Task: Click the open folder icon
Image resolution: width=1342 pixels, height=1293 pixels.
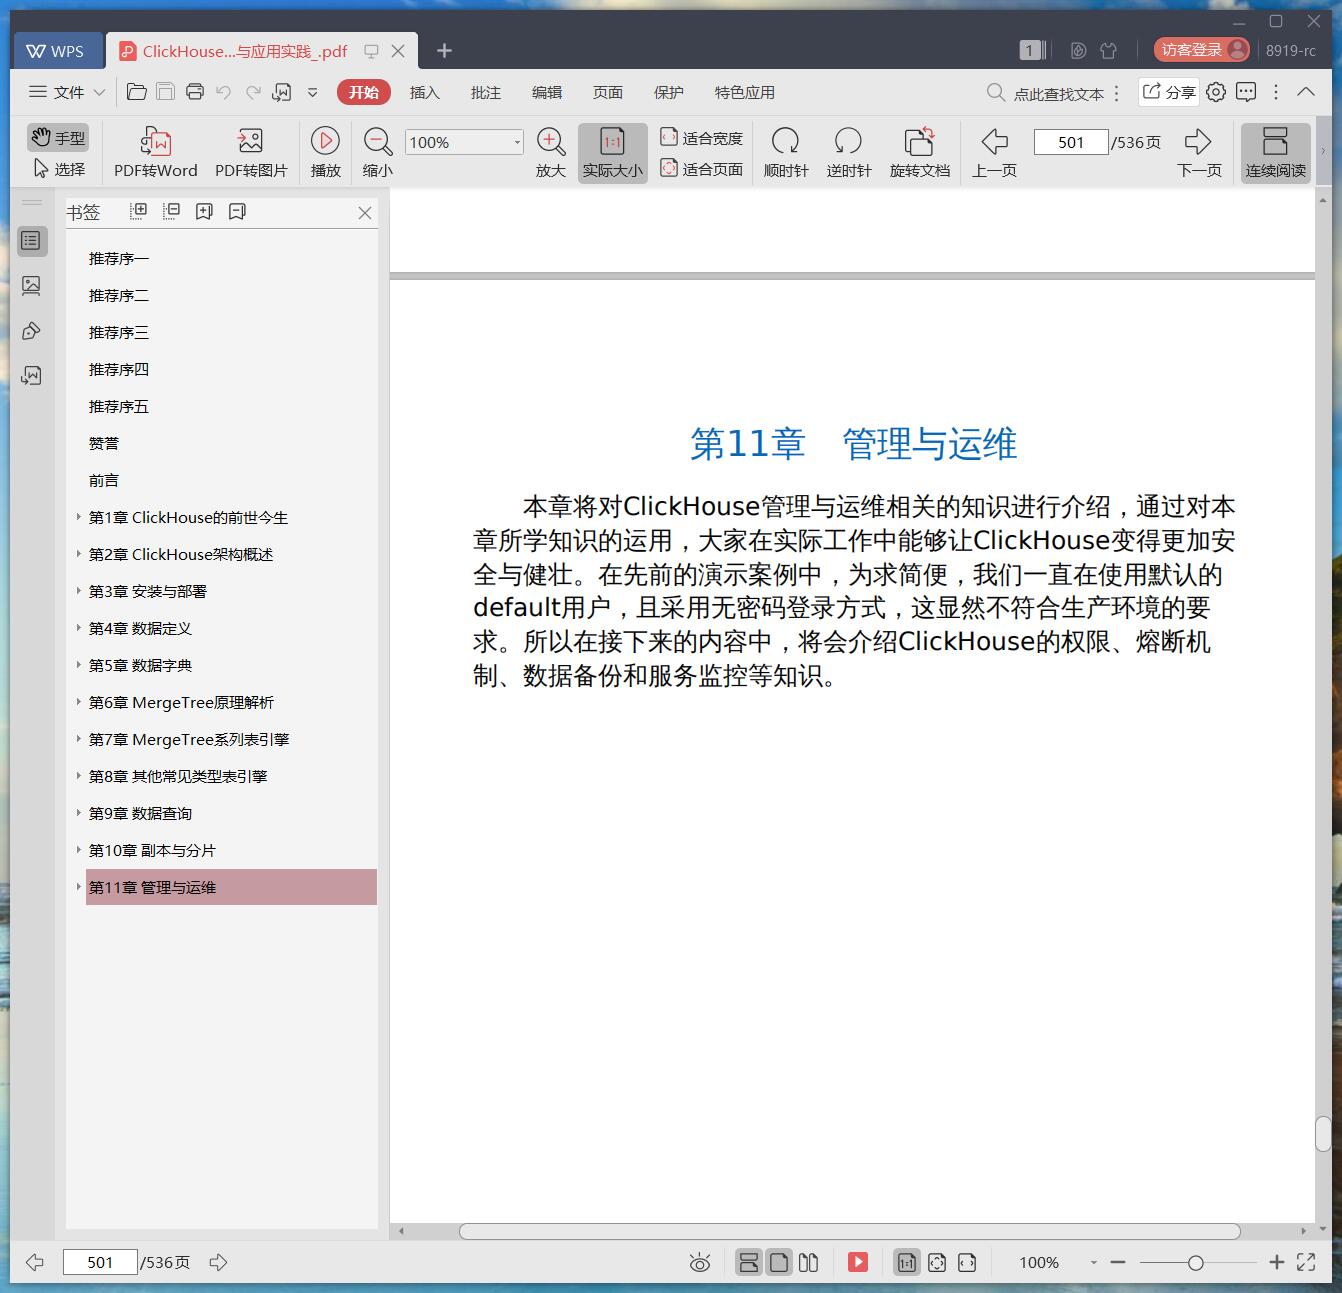Action: coord(137,92)
